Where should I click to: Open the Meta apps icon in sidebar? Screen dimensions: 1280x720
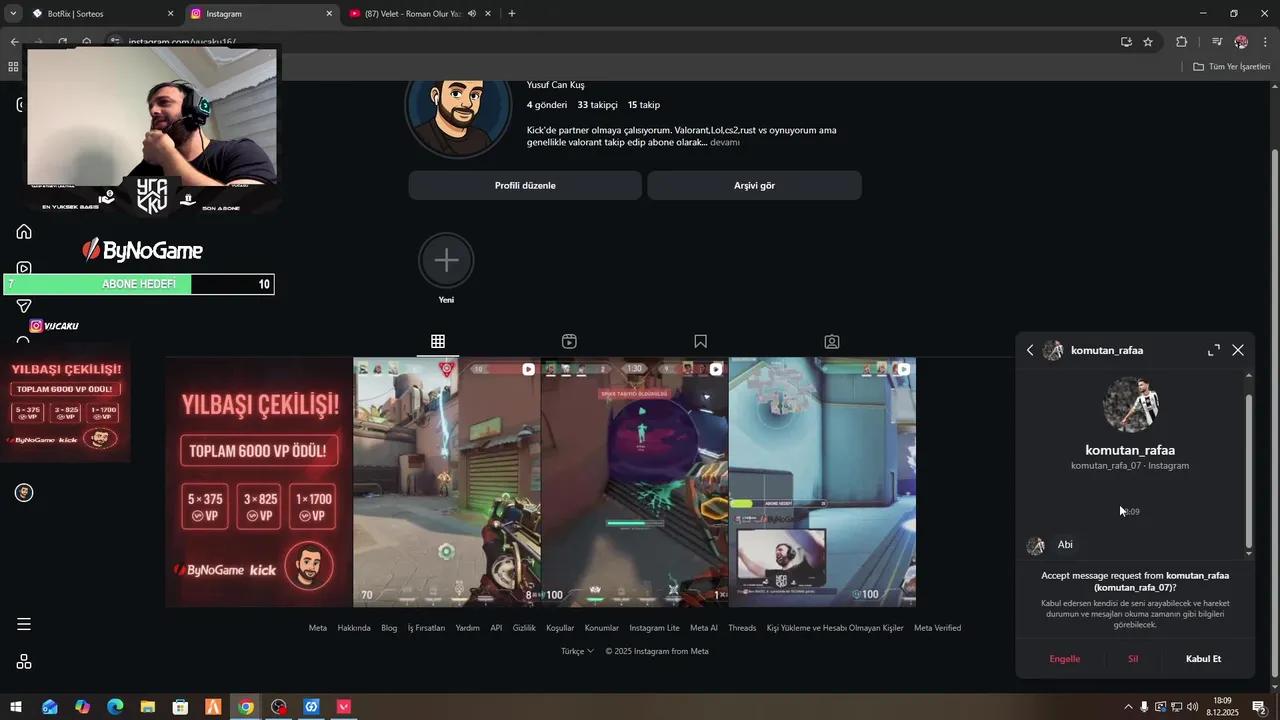tap(24, 661)
